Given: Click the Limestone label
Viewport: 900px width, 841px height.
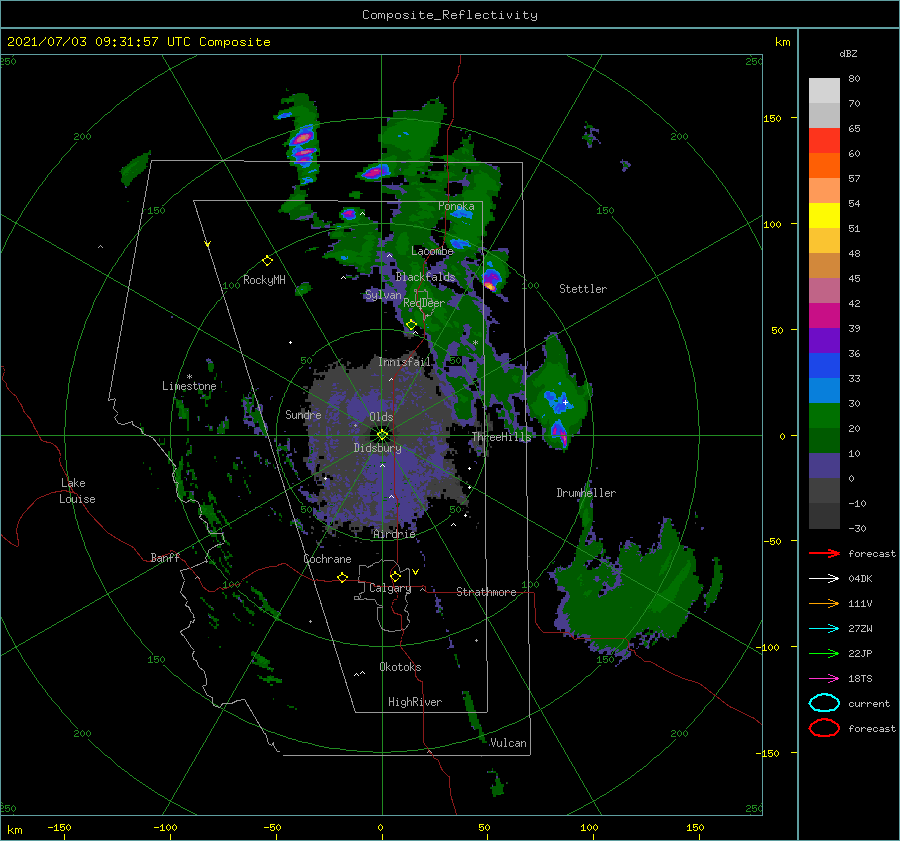Looking at the screenshot, I should [x=189, y=386].
